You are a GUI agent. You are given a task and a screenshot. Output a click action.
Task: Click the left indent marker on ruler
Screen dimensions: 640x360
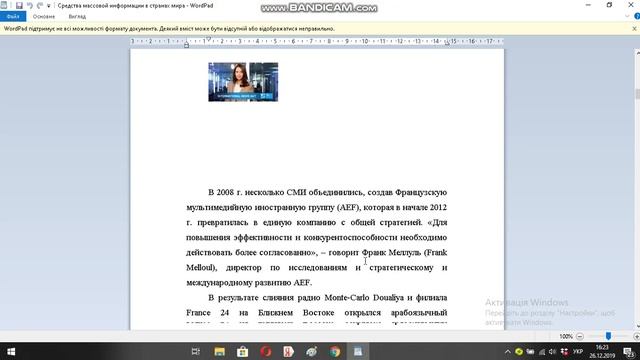pyautogui.click(x=187, y=45)
